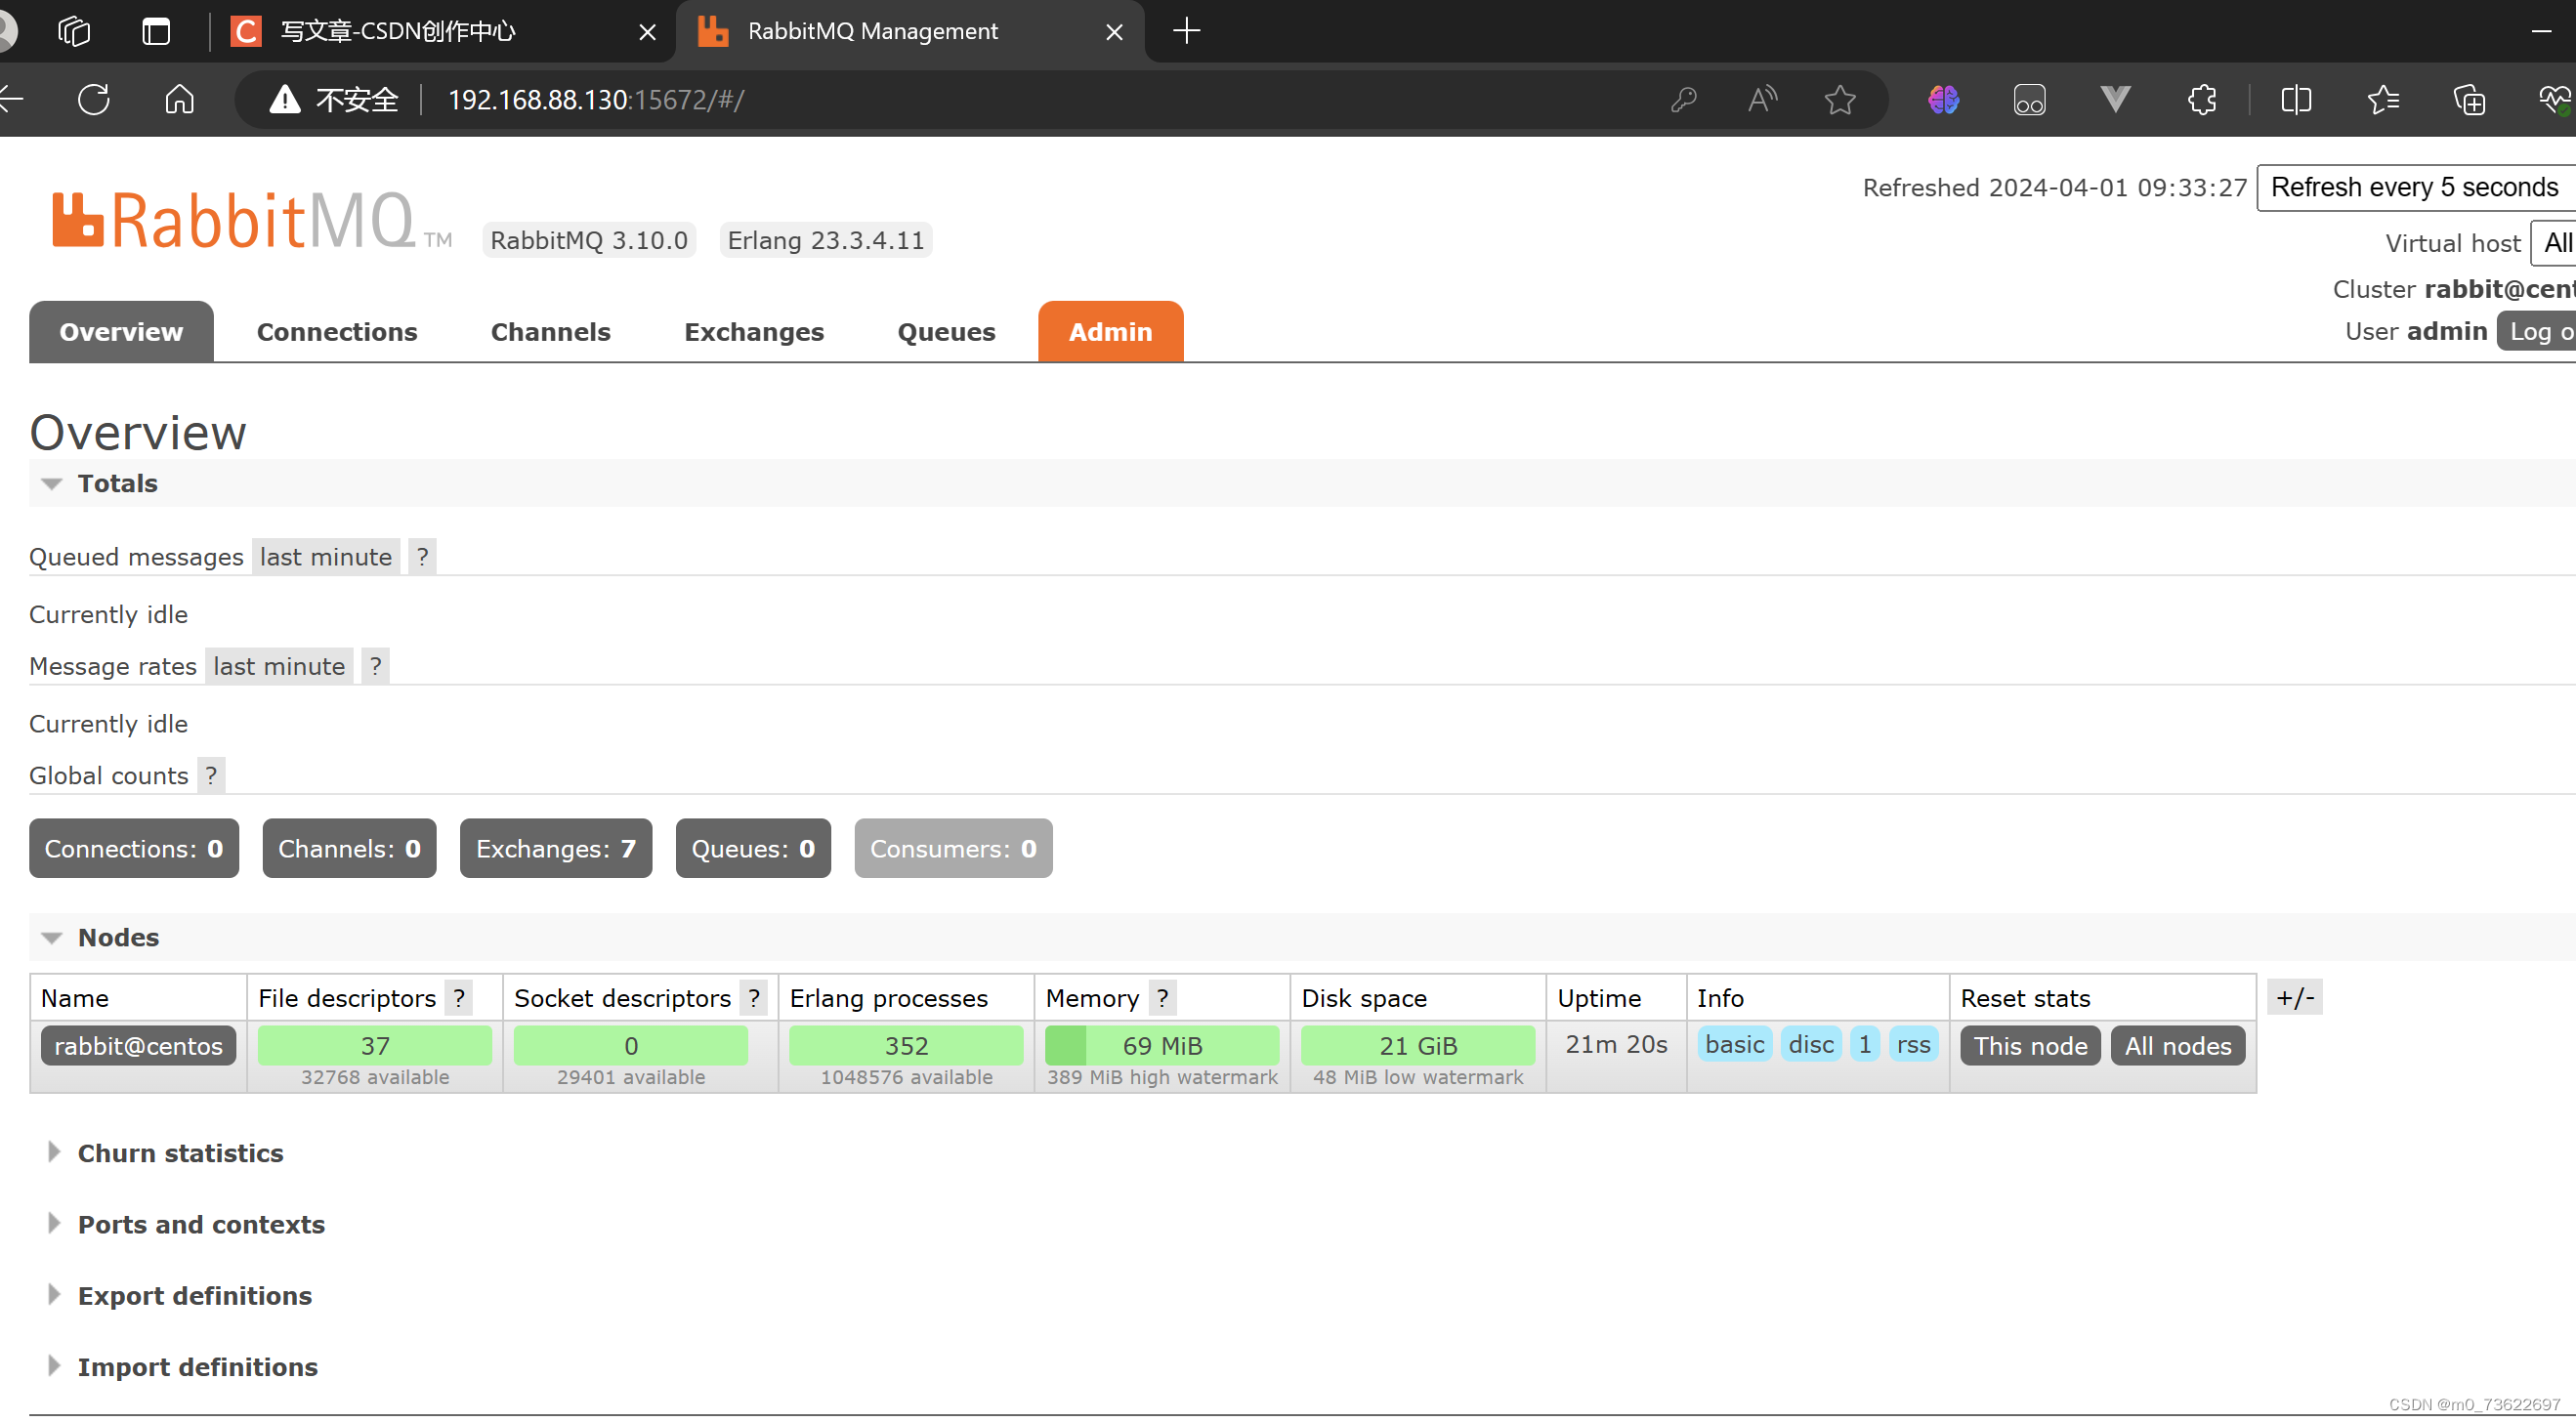This screenshot has height=1422, width=2576.
Task: Click help ? next to Queued messages
Action: pos(422,557)
